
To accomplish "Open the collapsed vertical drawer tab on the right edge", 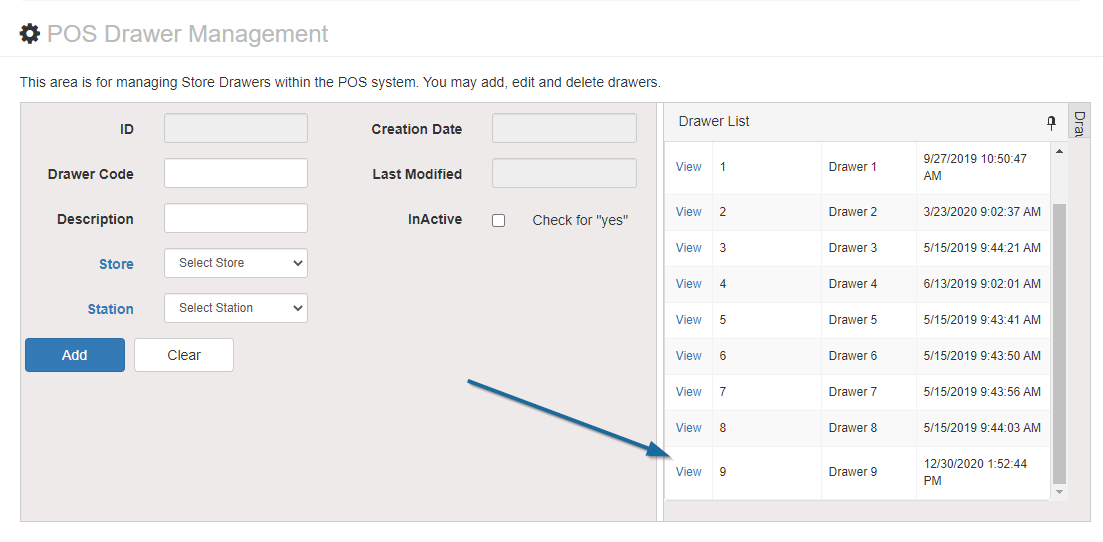I will [1080, 120].
